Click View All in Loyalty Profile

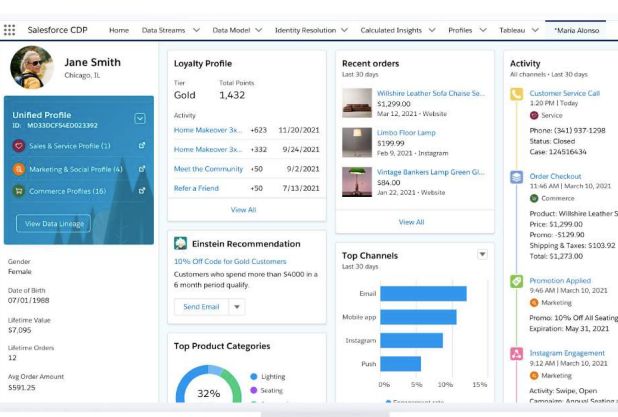pos(243,210)
